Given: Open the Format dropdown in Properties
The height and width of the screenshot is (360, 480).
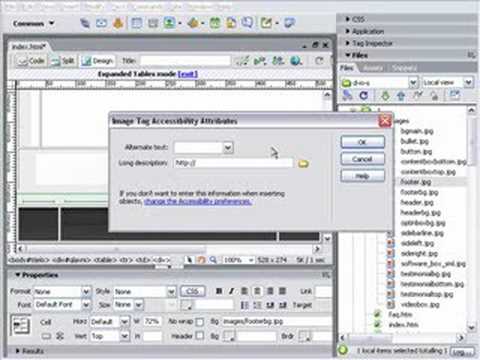Looking at the screenshot, I should (86, 292).
